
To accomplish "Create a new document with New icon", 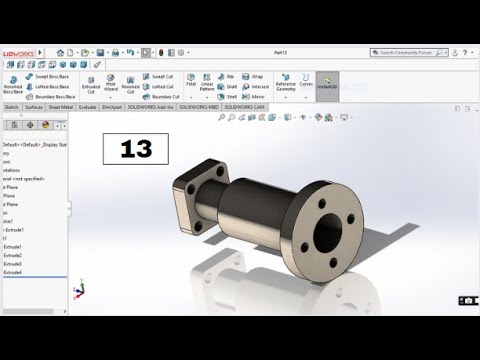I will (x=70, y=53).
